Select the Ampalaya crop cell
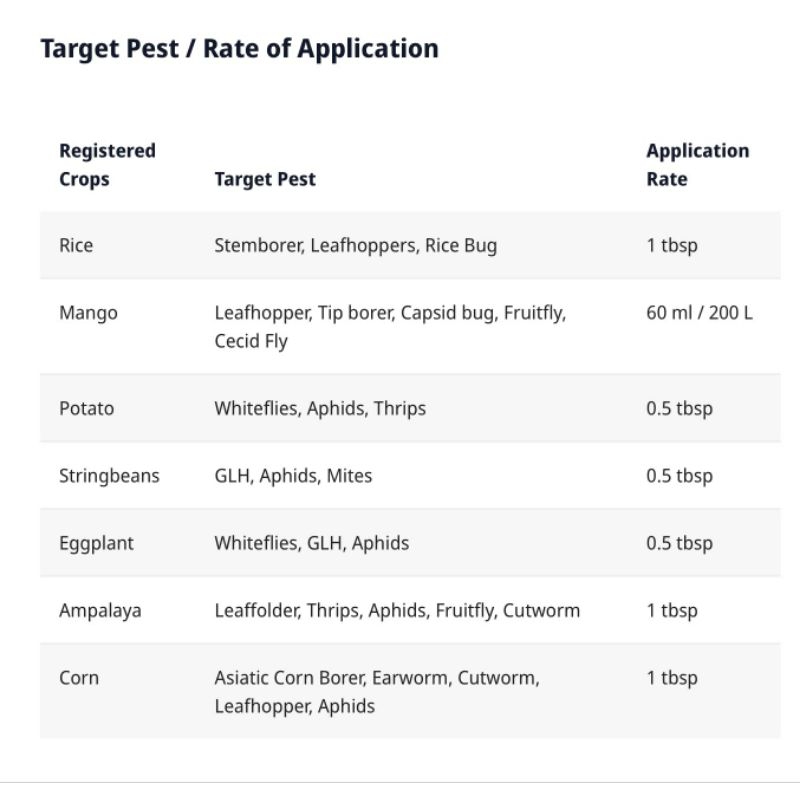 100,610
